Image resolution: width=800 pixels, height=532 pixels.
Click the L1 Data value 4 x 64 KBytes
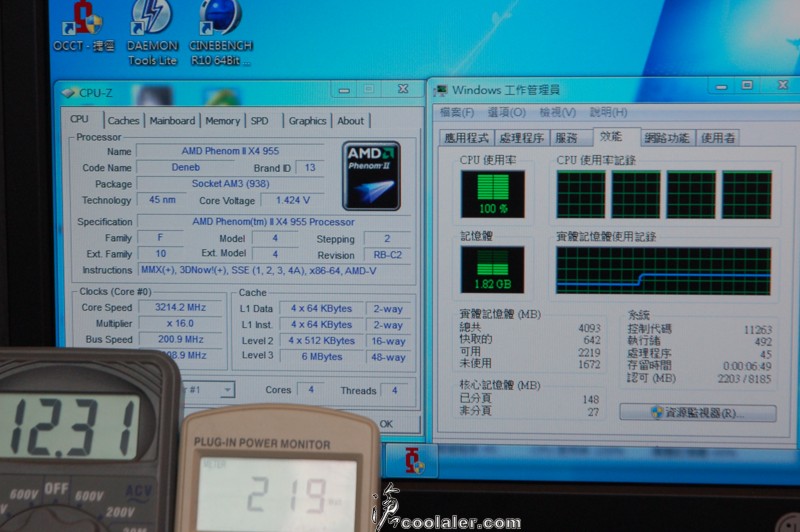click(x=321, y=309)
